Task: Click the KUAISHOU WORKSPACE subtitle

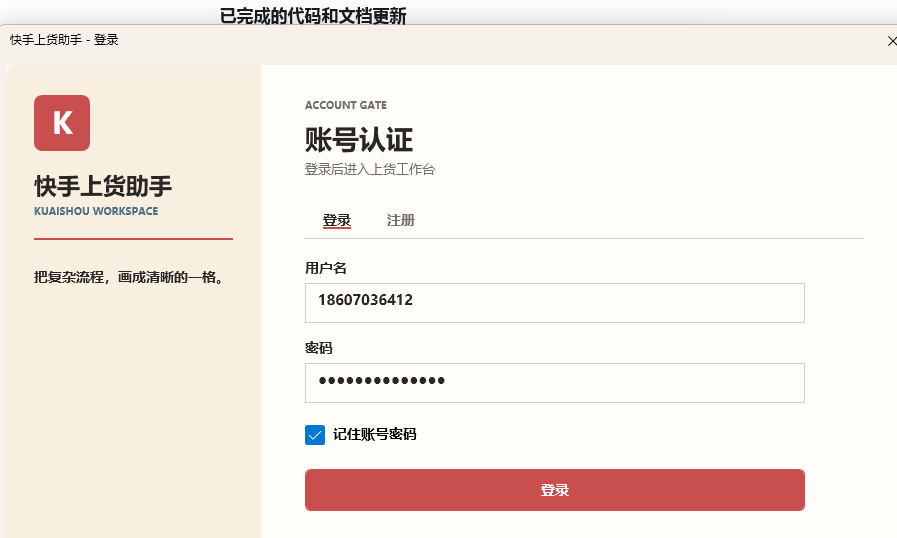Action: tap(96, 211)
